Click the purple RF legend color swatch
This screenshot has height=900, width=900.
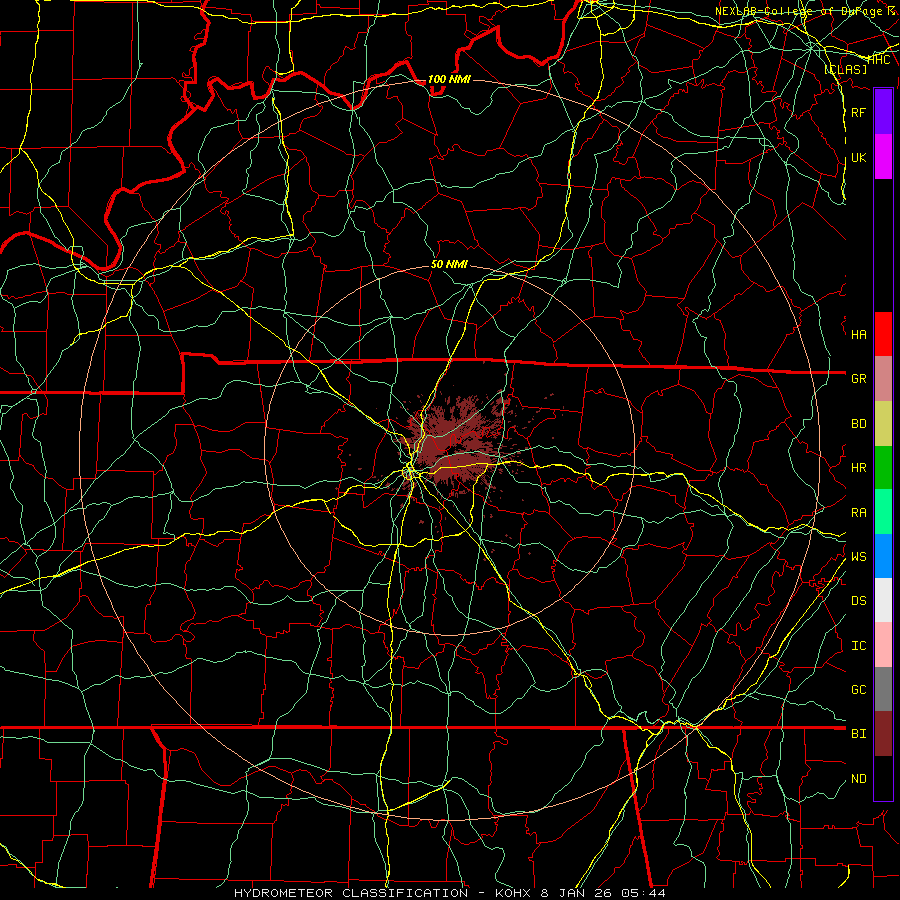(x=883, y=112)
